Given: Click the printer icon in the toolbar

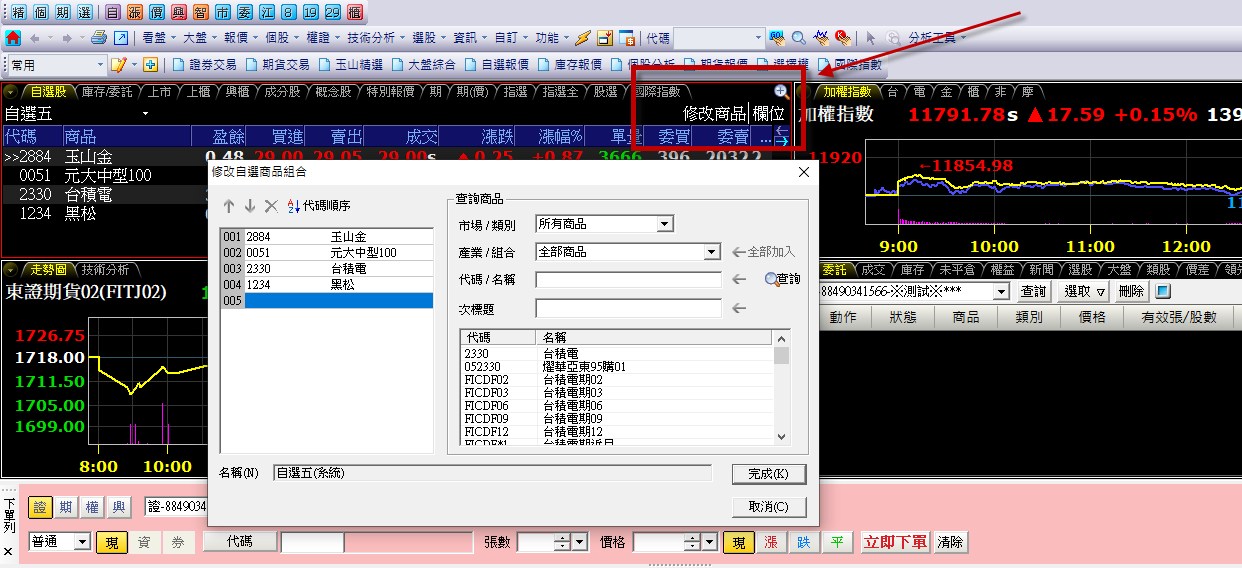Looking at the screenshot, I should tap(99, 38).
